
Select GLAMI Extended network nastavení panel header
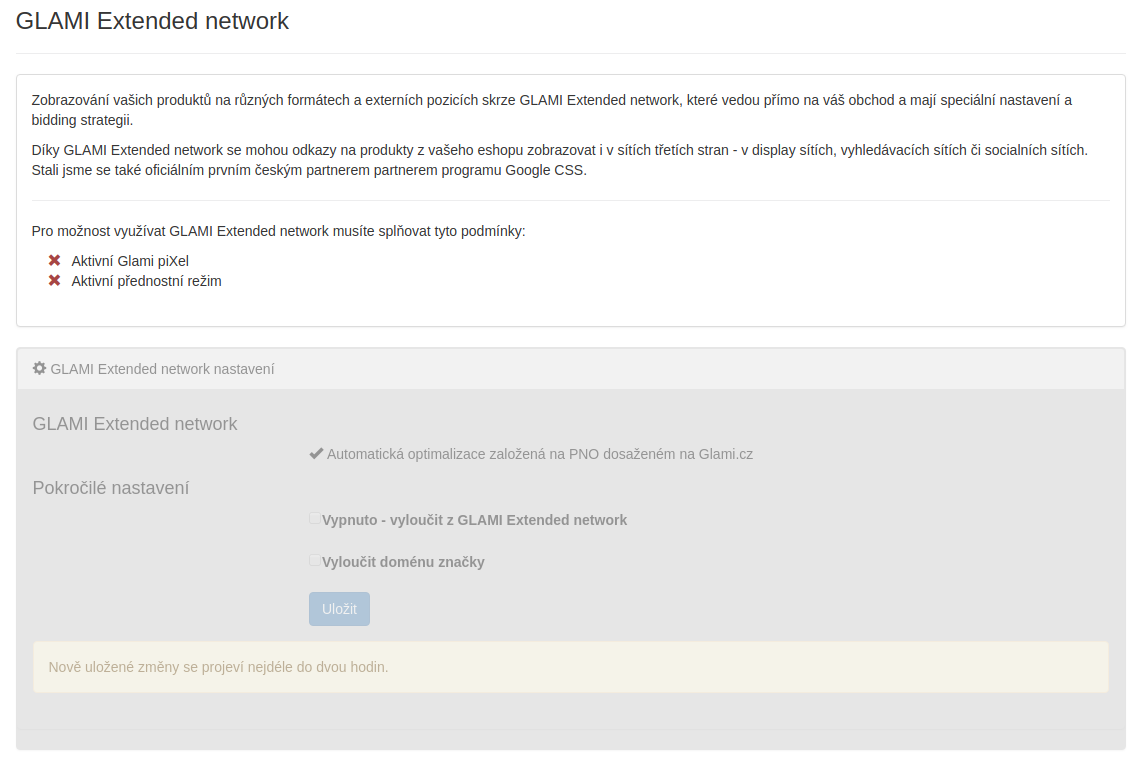570,369
